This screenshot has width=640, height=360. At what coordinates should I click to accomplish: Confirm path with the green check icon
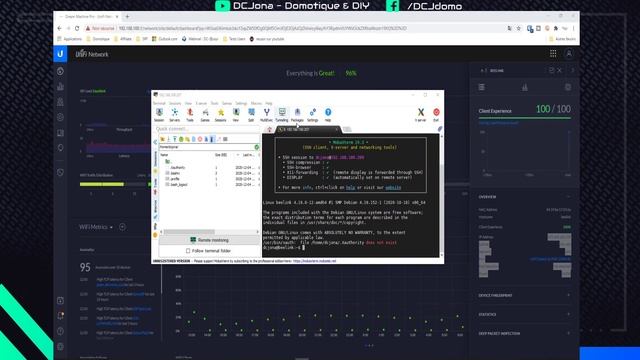click(x=257, y=147)
